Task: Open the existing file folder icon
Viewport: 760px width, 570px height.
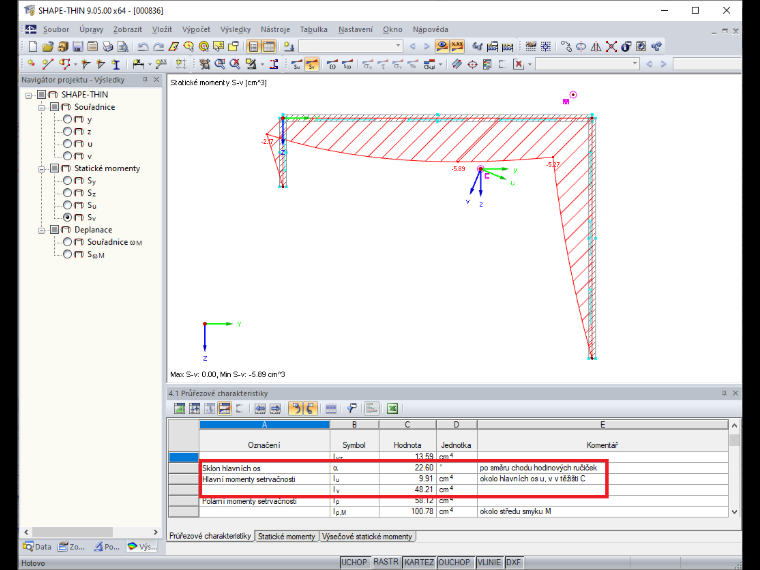Action: point(48,47)
